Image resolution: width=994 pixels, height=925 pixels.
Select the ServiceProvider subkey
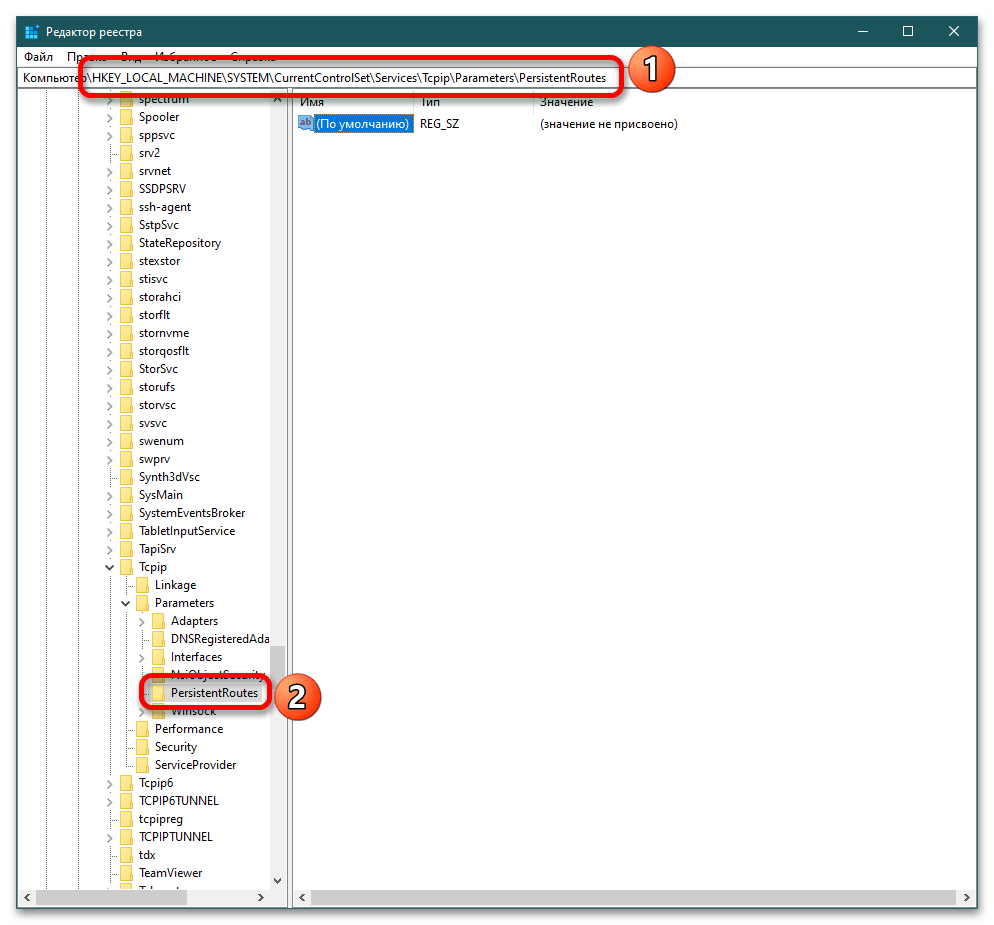pyautogui.click(x=195, y=765)
